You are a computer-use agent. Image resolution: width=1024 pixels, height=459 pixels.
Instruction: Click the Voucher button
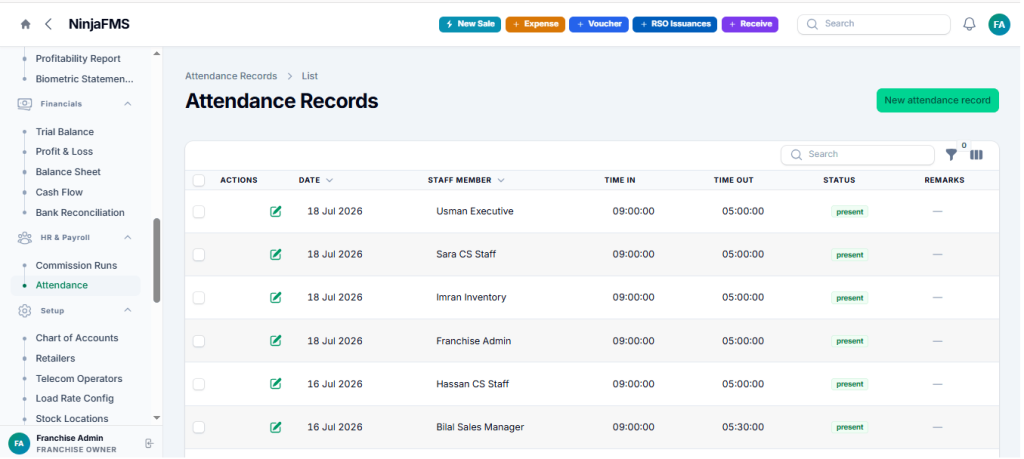pyautogui.click(x=599, y=24)
